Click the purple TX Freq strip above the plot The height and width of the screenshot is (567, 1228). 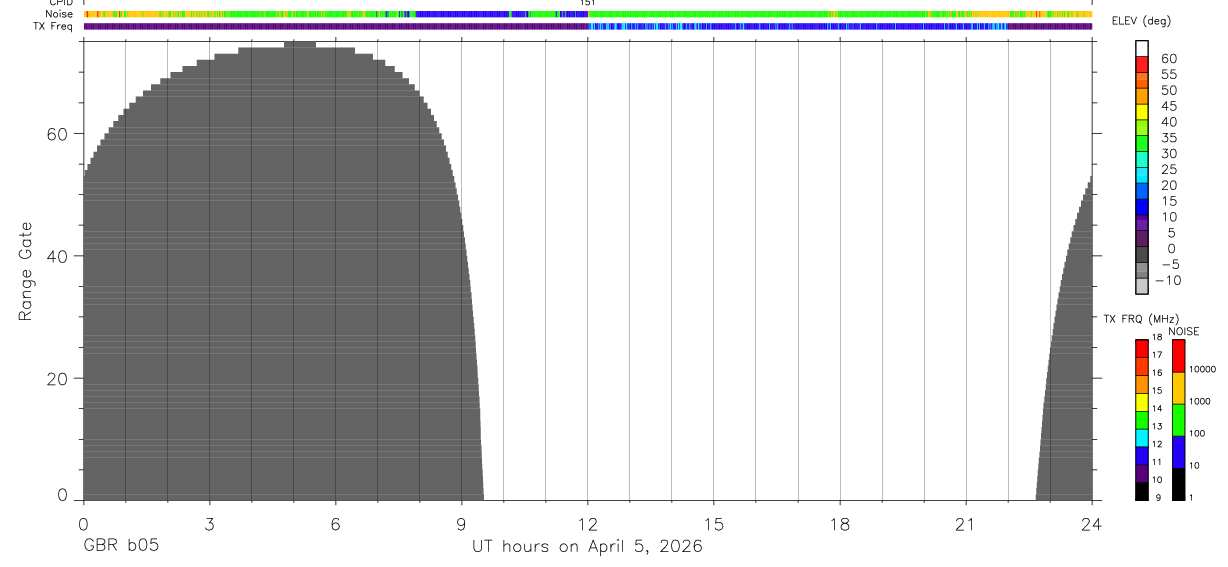[x=588, y=26]
